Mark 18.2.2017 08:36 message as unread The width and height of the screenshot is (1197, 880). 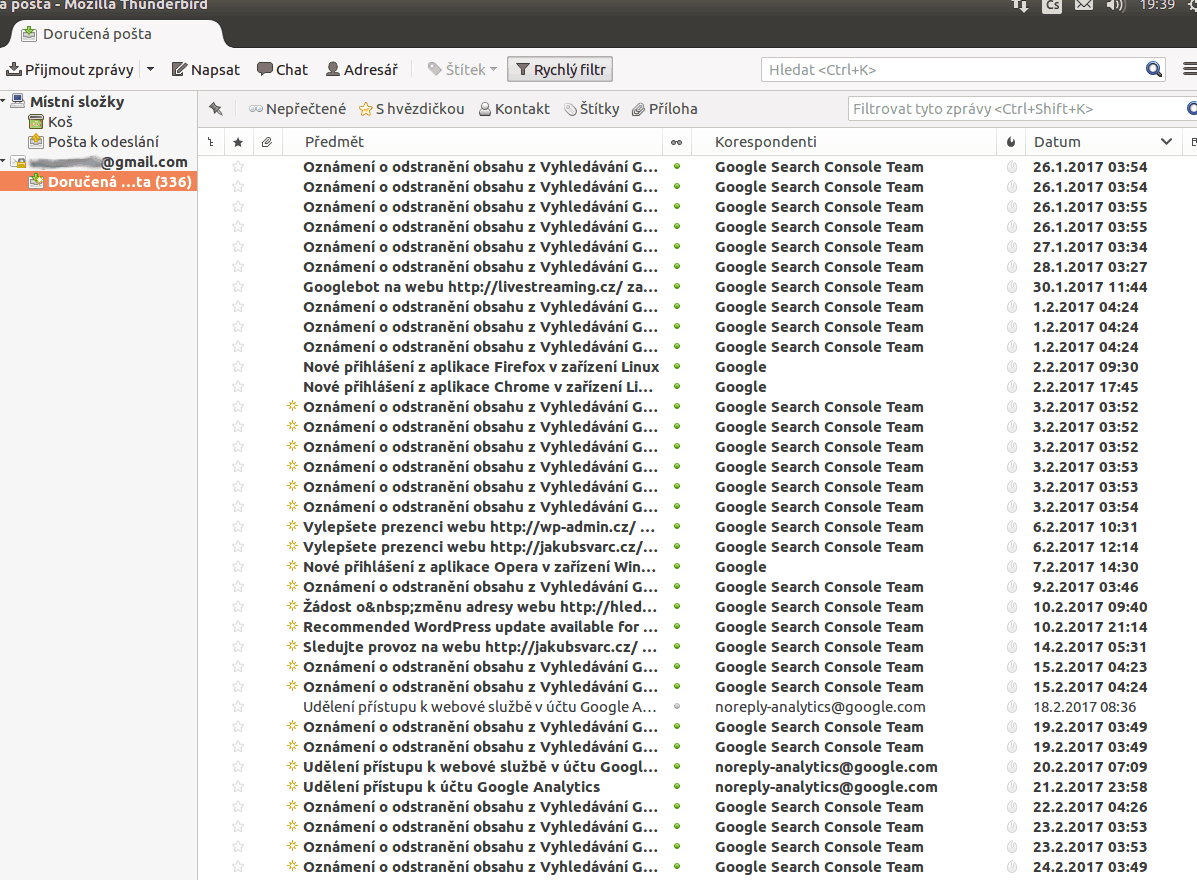pyautogui.click(x=676, y=707)
